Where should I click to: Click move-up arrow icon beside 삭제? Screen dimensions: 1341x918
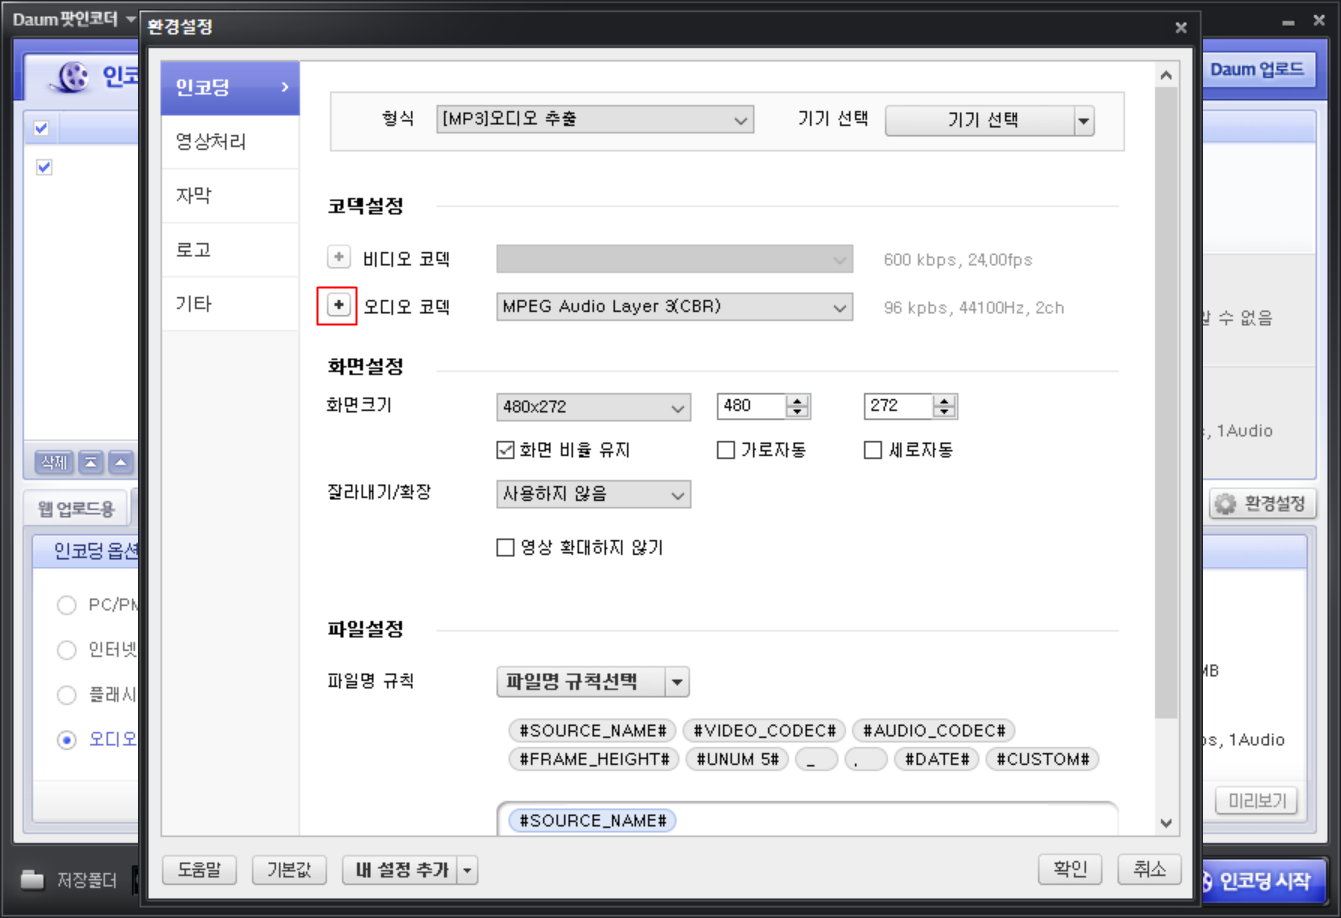(121, 462)
